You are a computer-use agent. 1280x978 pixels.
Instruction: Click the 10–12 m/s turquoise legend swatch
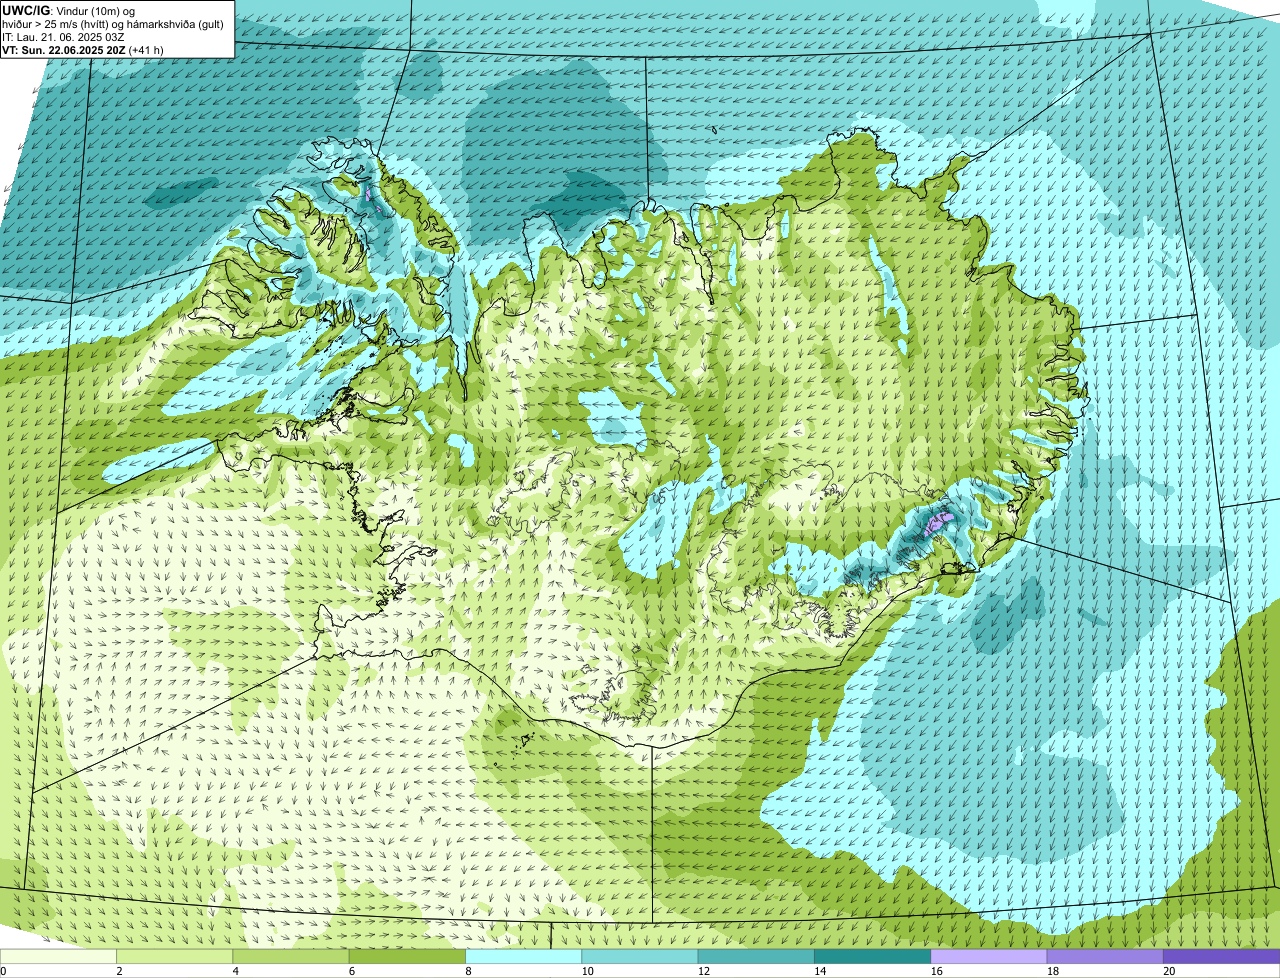(640, 956)
